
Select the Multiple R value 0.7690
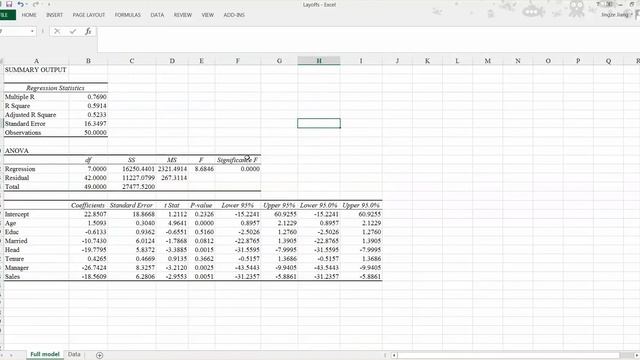point(88,97)
